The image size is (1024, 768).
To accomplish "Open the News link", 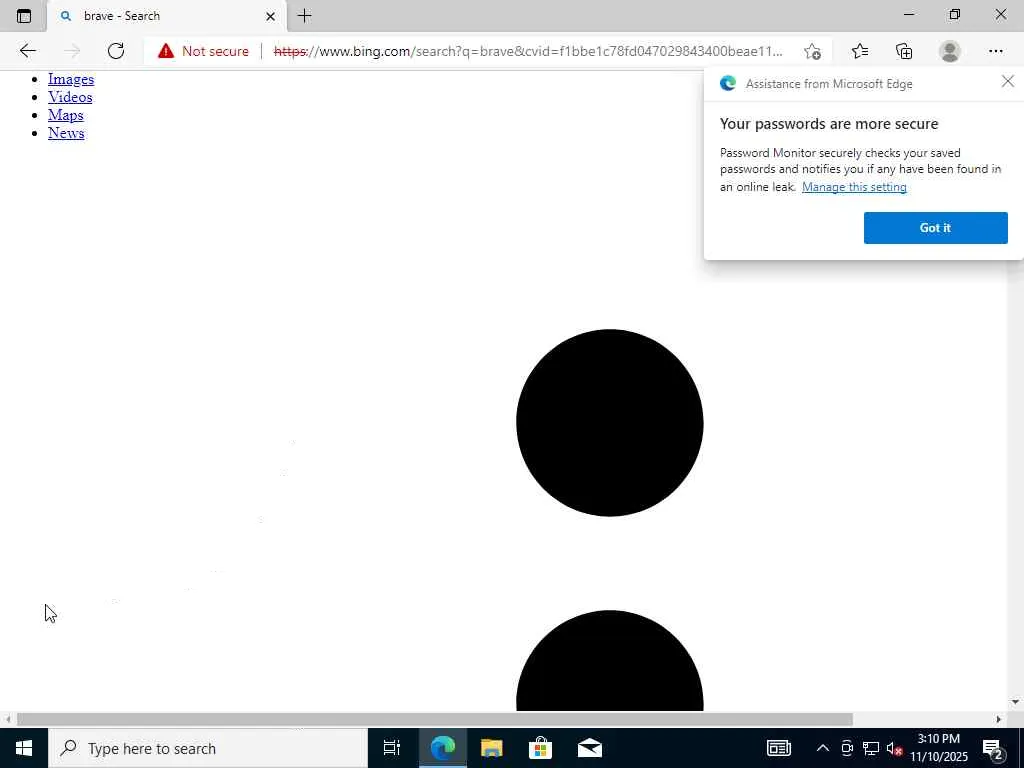I will [x=66, y=133].
